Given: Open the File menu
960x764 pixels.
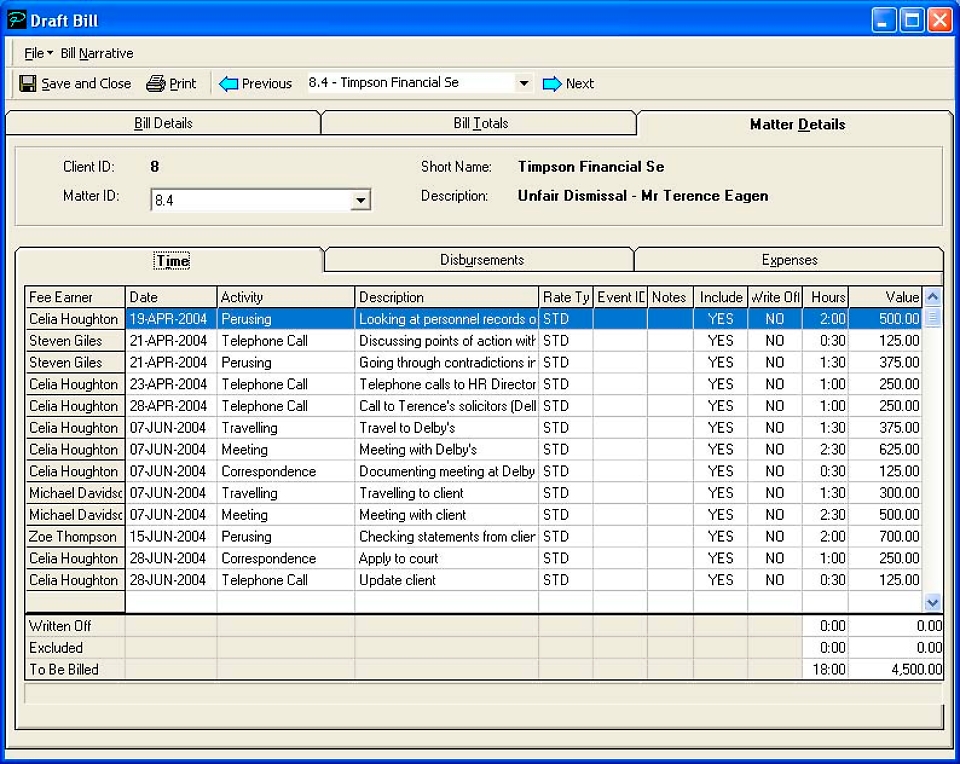Looking at the screenshot, I should click(38, 53).
